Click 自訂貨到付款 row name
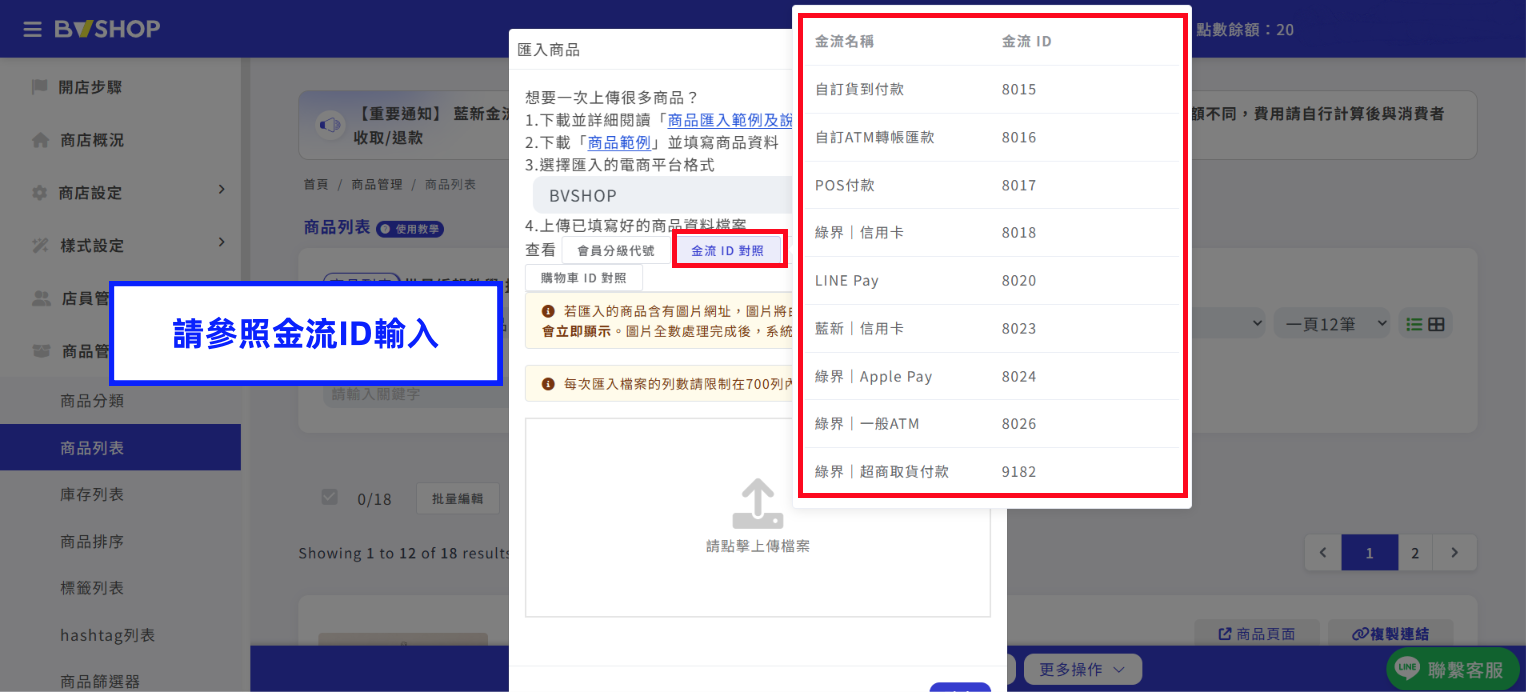Viewport: 1526px width, 692px height. point(859,89)
